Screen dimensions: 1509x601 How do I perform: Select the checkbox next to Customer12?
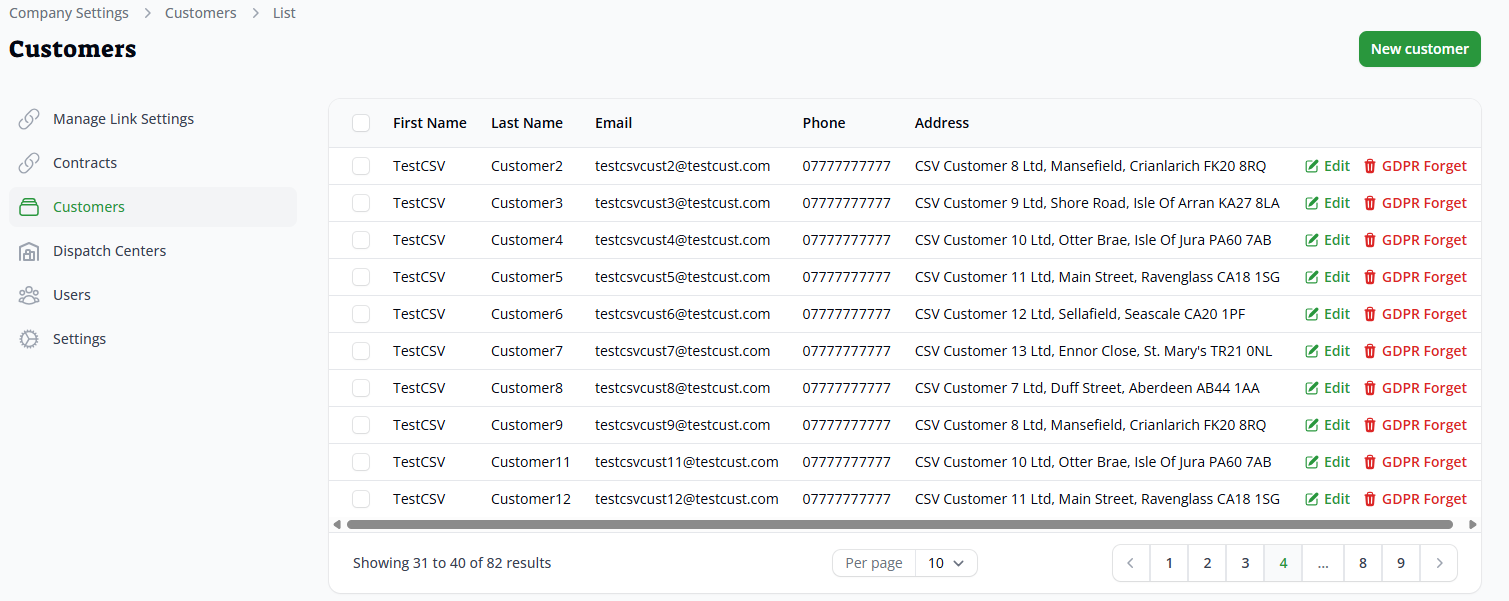click(x=361, y=499)
